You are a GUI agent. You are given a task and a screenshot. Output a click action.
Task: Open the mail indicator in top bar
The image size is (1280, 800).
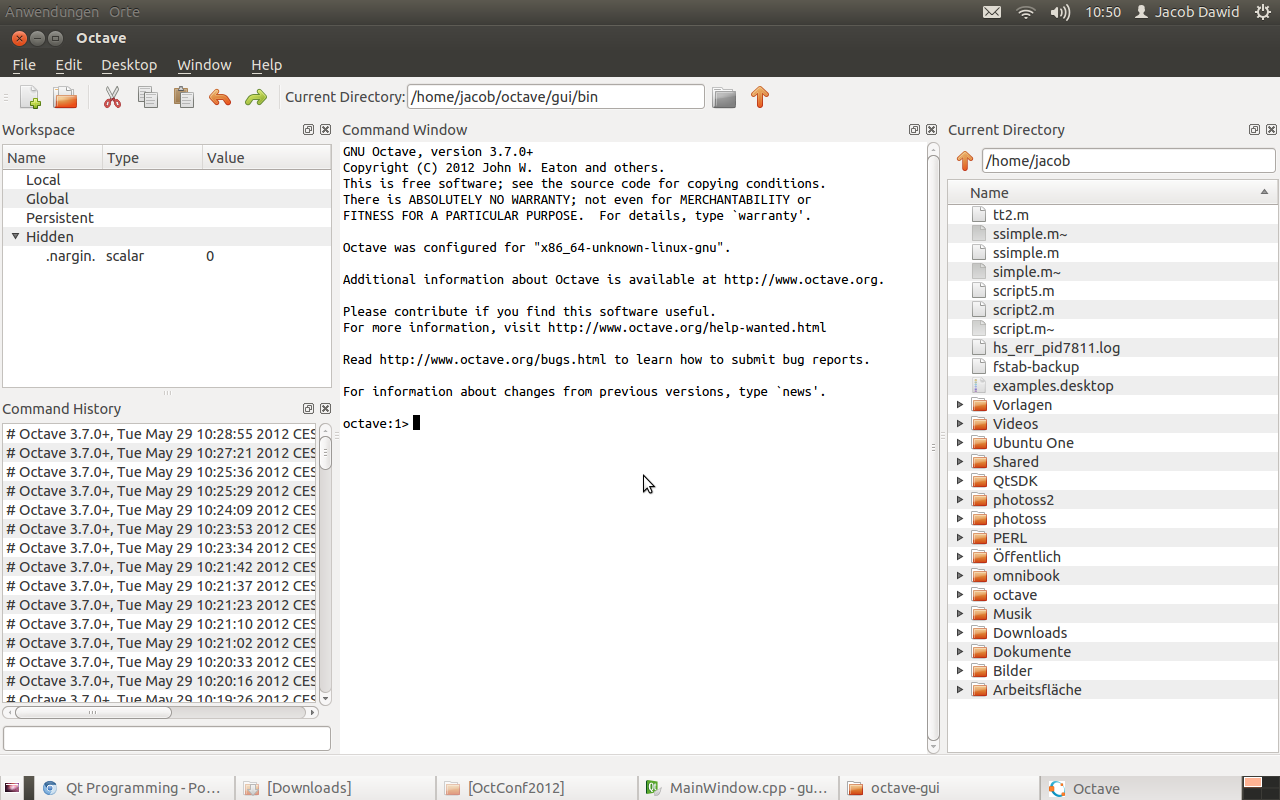pyautogui.click(x=991, y=12)
